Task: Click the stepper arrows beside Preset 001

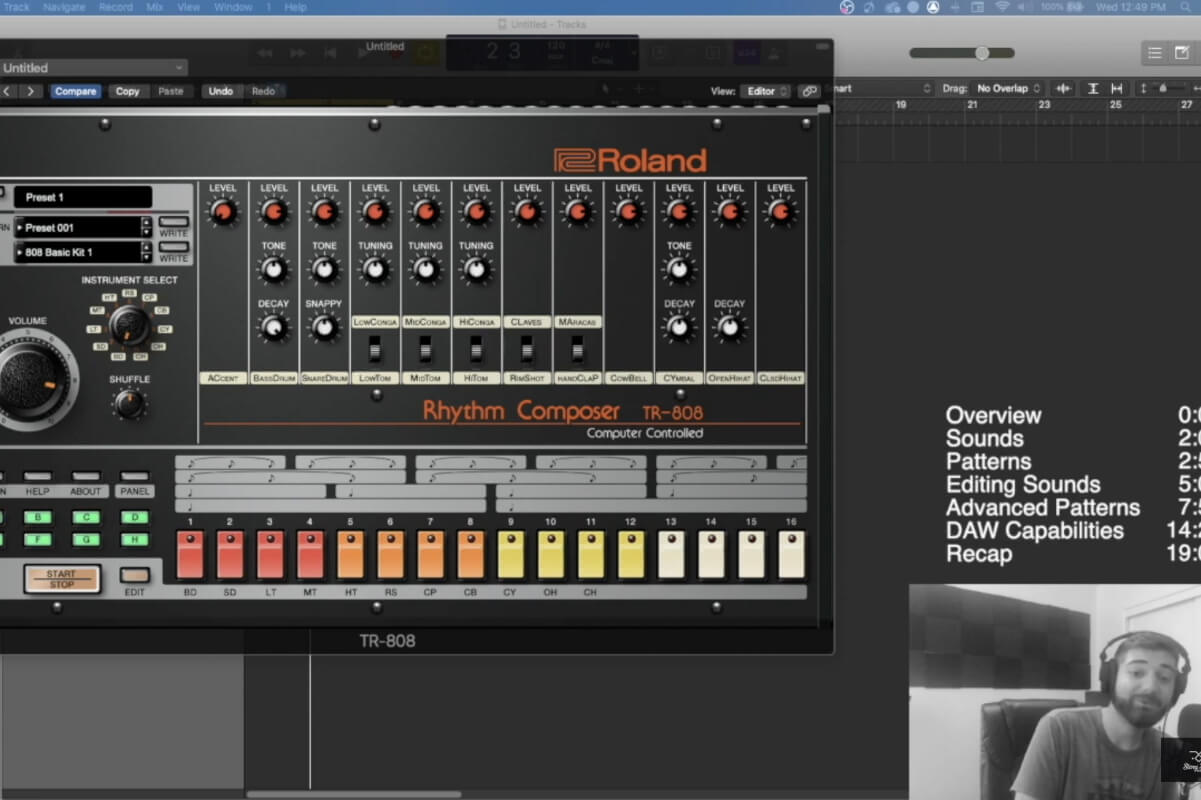Action: point(147,228)
